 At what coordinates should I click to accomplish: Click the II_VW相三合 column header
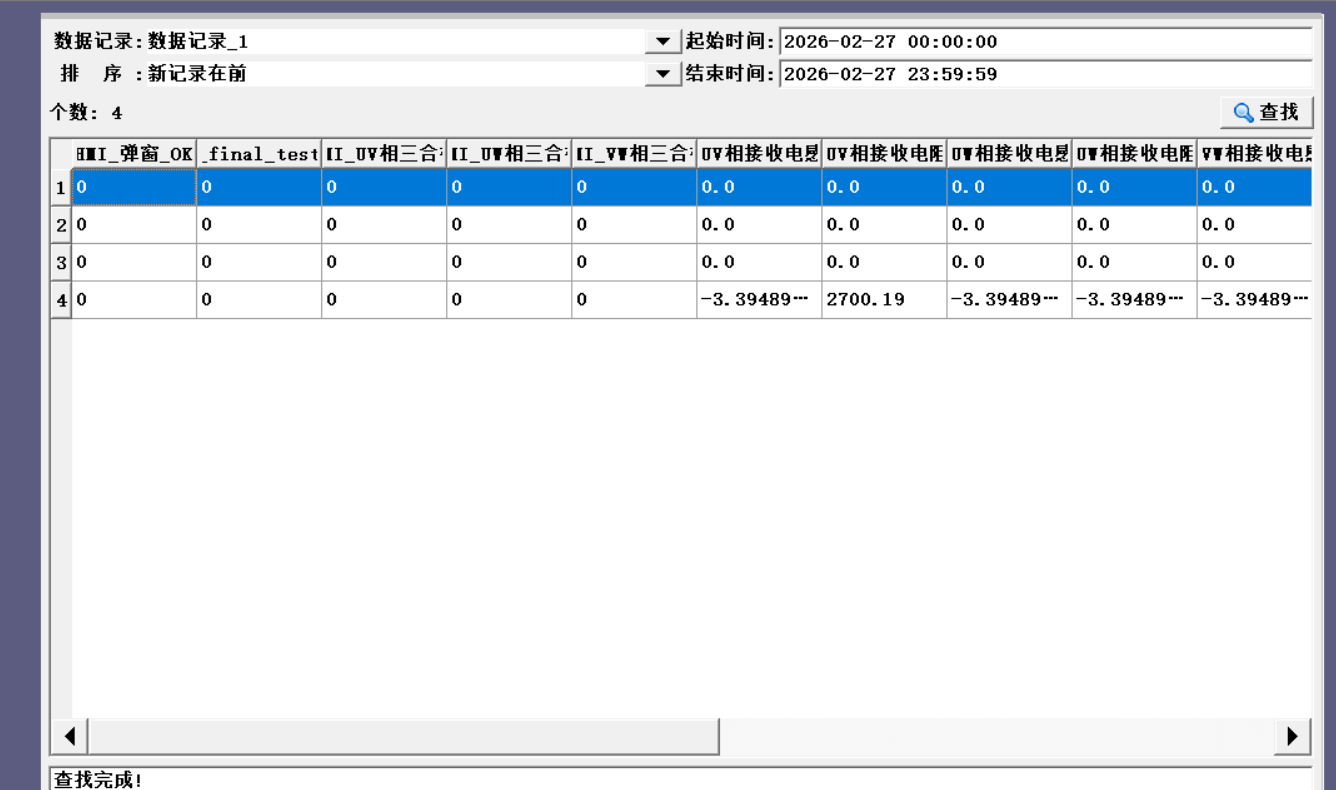pos(634,154)
